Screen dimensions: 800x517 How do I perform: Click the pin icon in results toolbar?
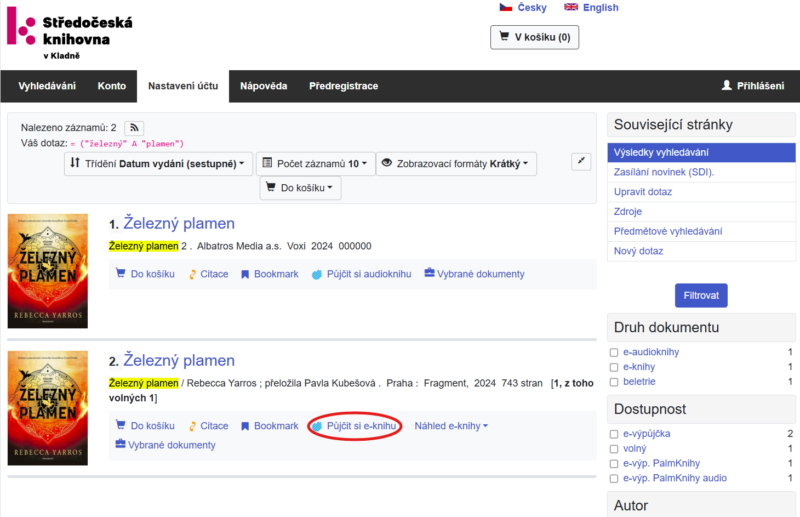(x=581, y=162)
